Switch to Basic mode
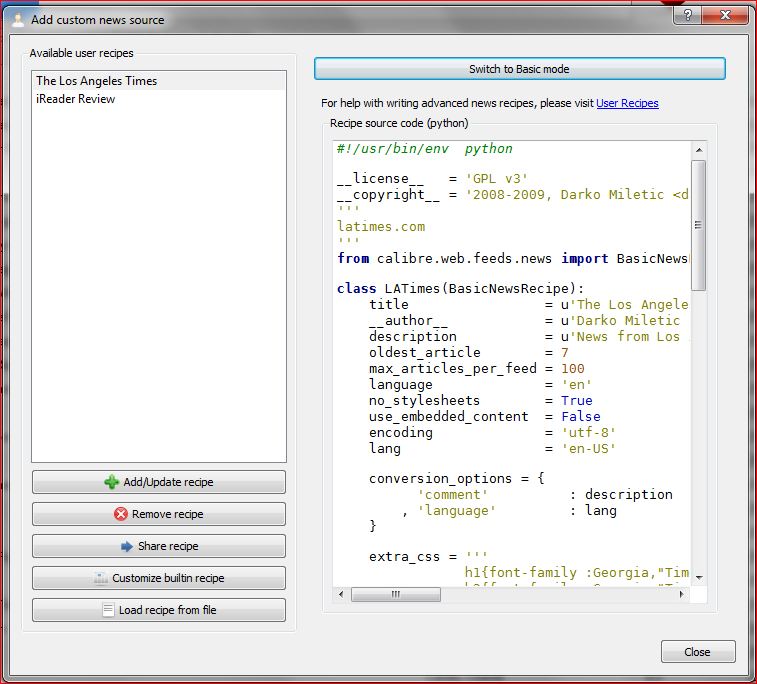Screen dimensions: 757x684 pyautogui.click(x=519, y=69)
